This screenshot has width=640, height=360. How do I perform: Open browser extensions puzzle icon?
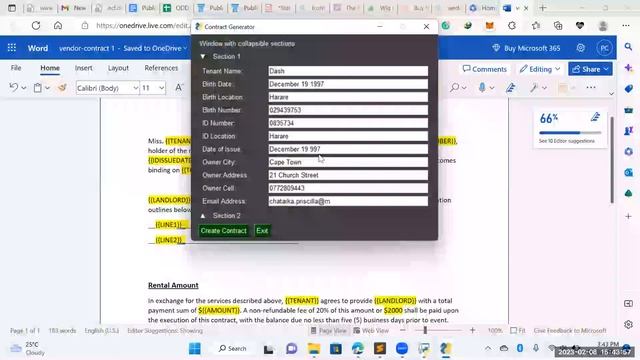click(x=512, y=26)
